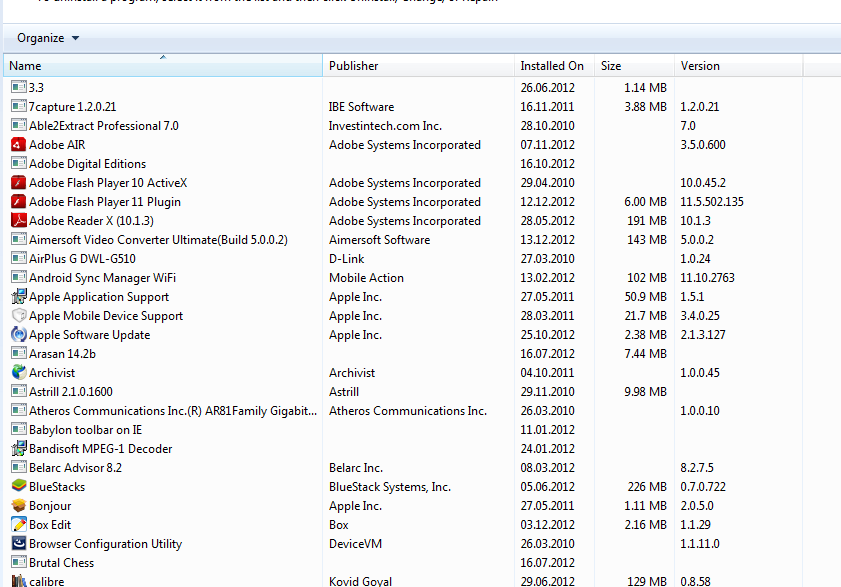The height and width of the screenshot is (587, 841).
Task: Select Apple Software Update entry
Action: pyautogui.click(x=90, y=335)
